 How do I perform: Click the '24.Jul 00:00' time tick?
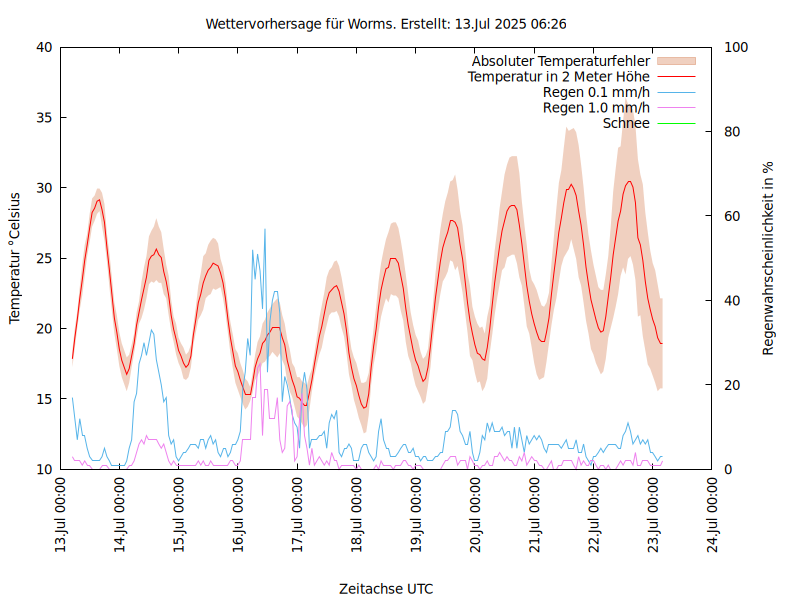[x=713, y=517]
